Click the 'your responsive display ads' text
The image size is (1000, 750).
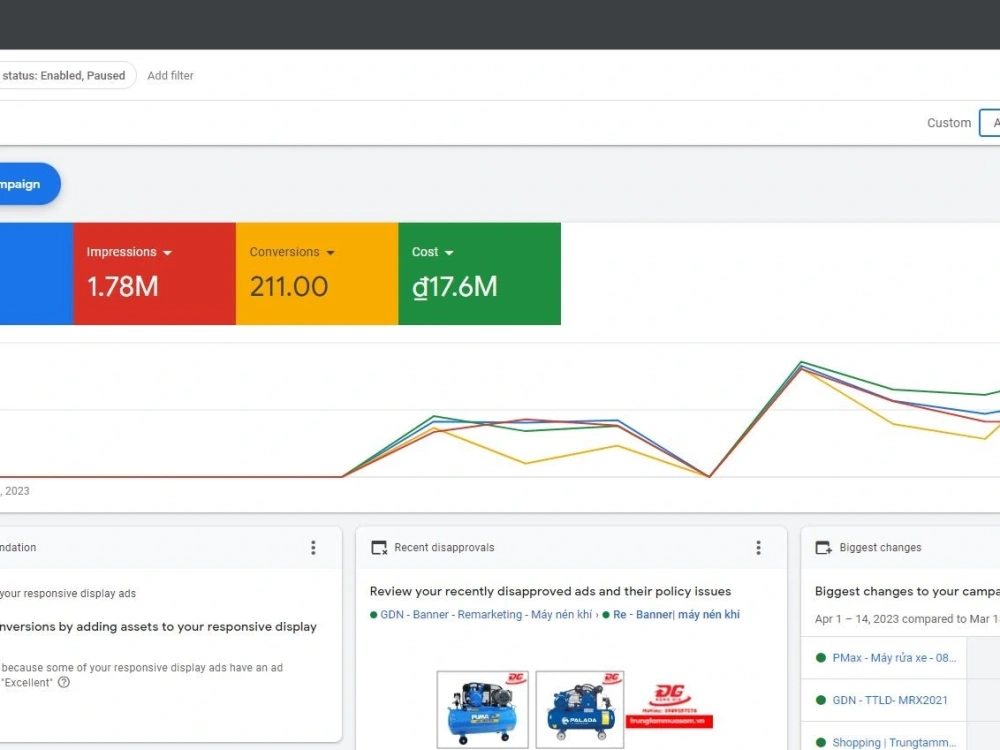click(x=68, y=593)
